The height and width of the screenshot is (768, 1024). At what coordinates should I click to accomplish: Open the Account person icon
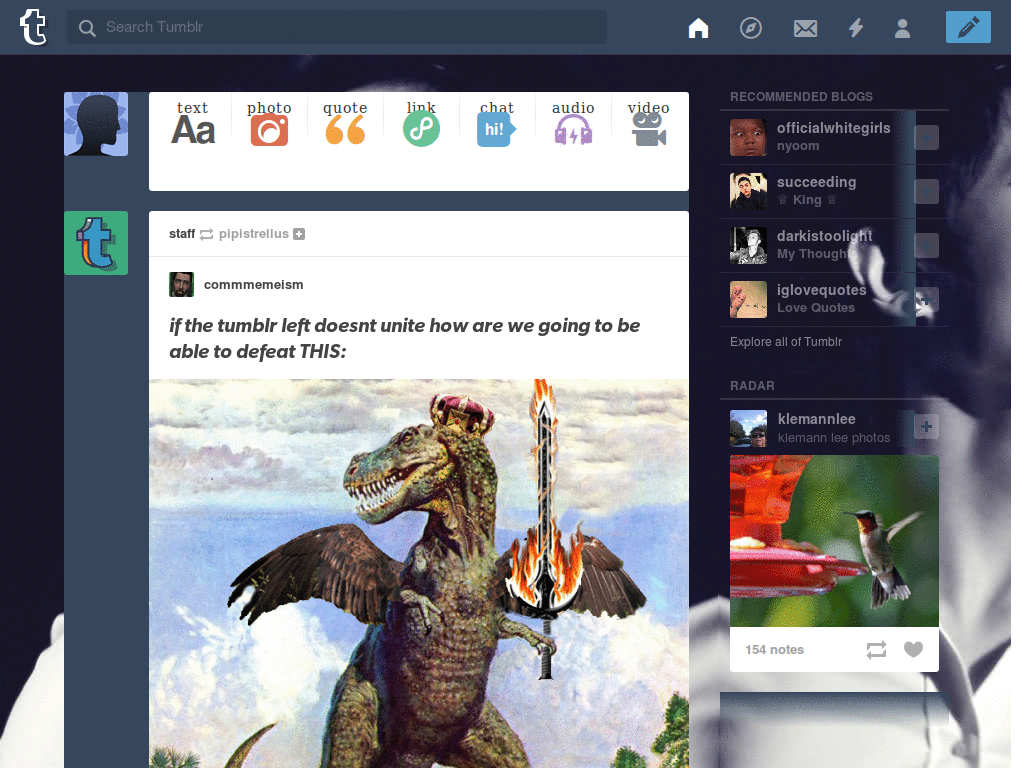903,28
